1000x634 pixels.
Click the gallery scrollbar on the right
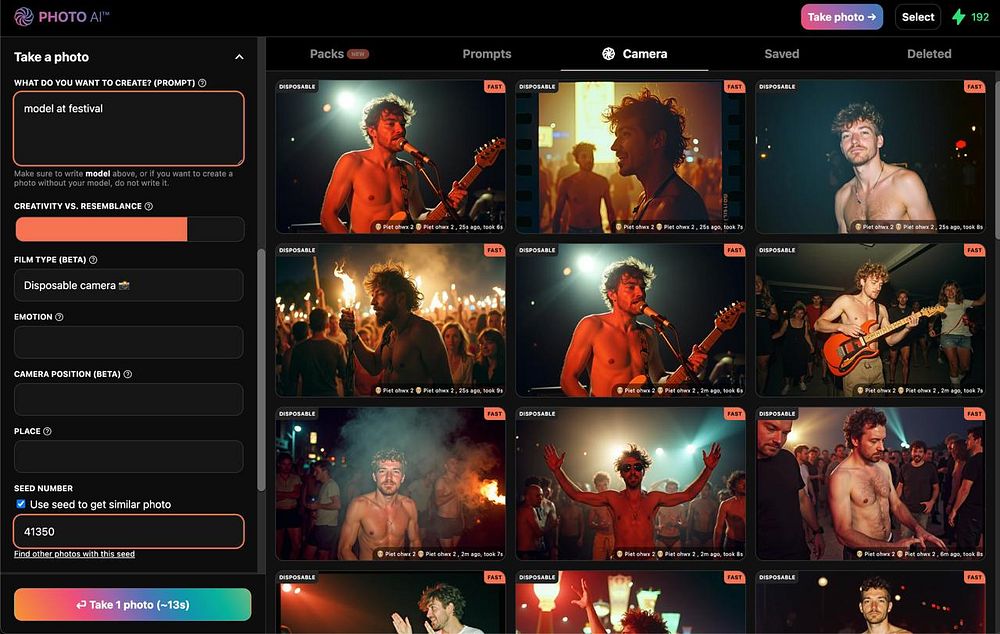(x=996, y=156)
